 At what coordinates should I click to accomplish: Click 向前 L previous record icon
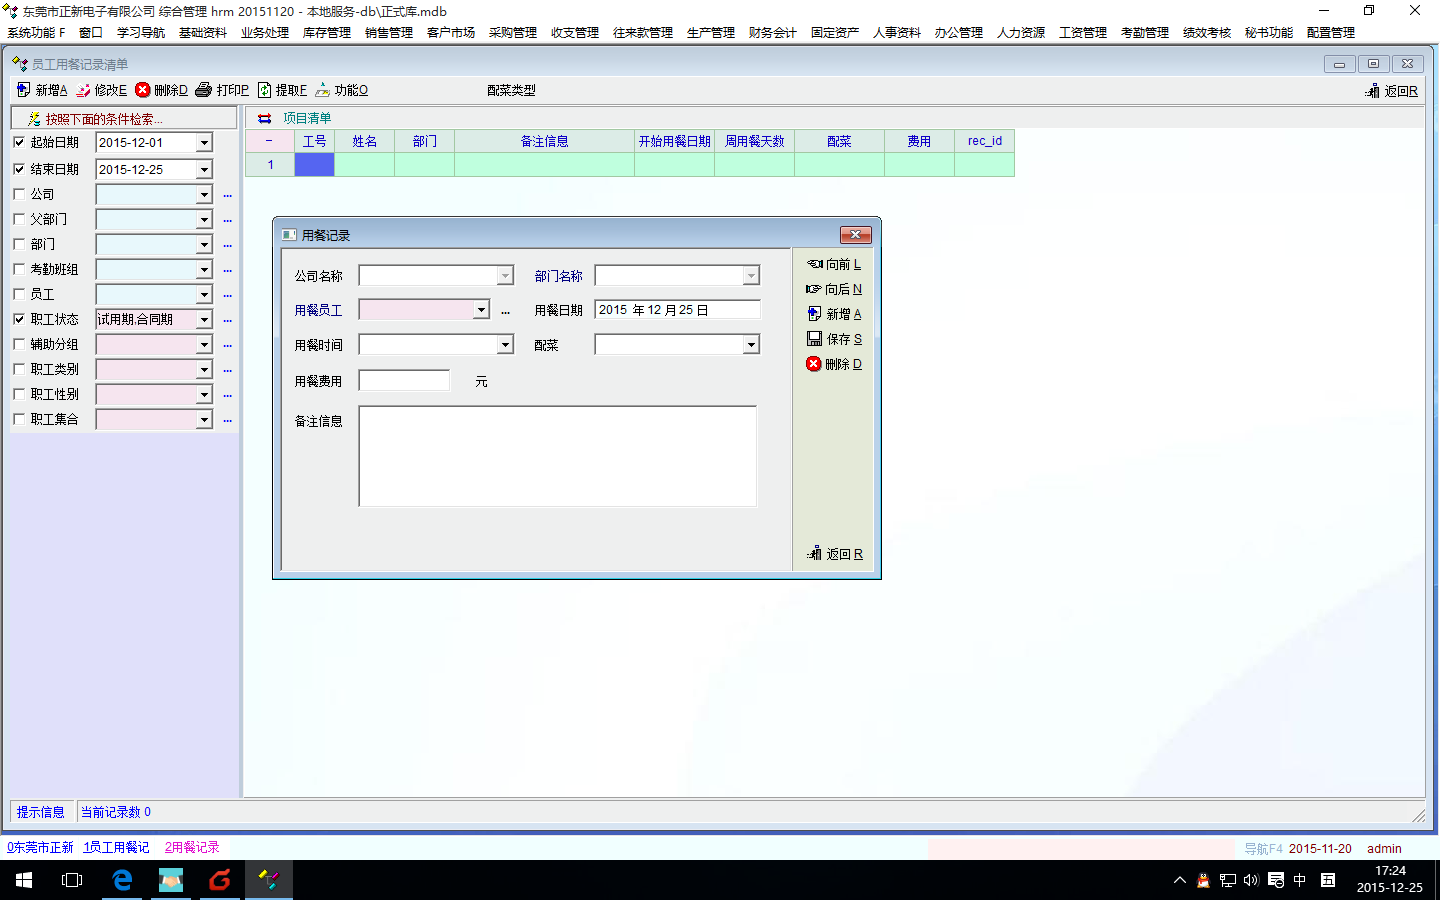tap(814, 264)
